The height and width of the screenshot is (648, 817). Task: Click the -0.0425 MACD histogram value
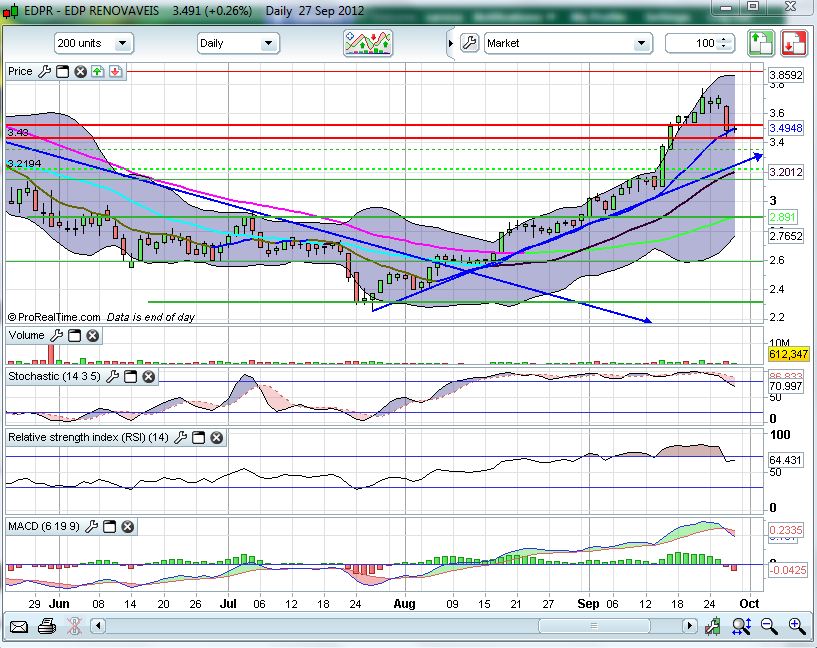click(788, 570)
